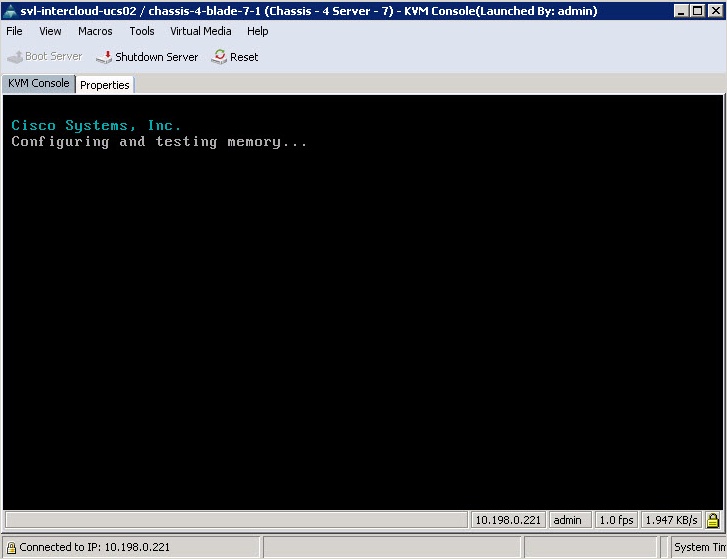This screenshot has height=559, width=727.
Task: Click the System Time status field
Action: [699, 547]
